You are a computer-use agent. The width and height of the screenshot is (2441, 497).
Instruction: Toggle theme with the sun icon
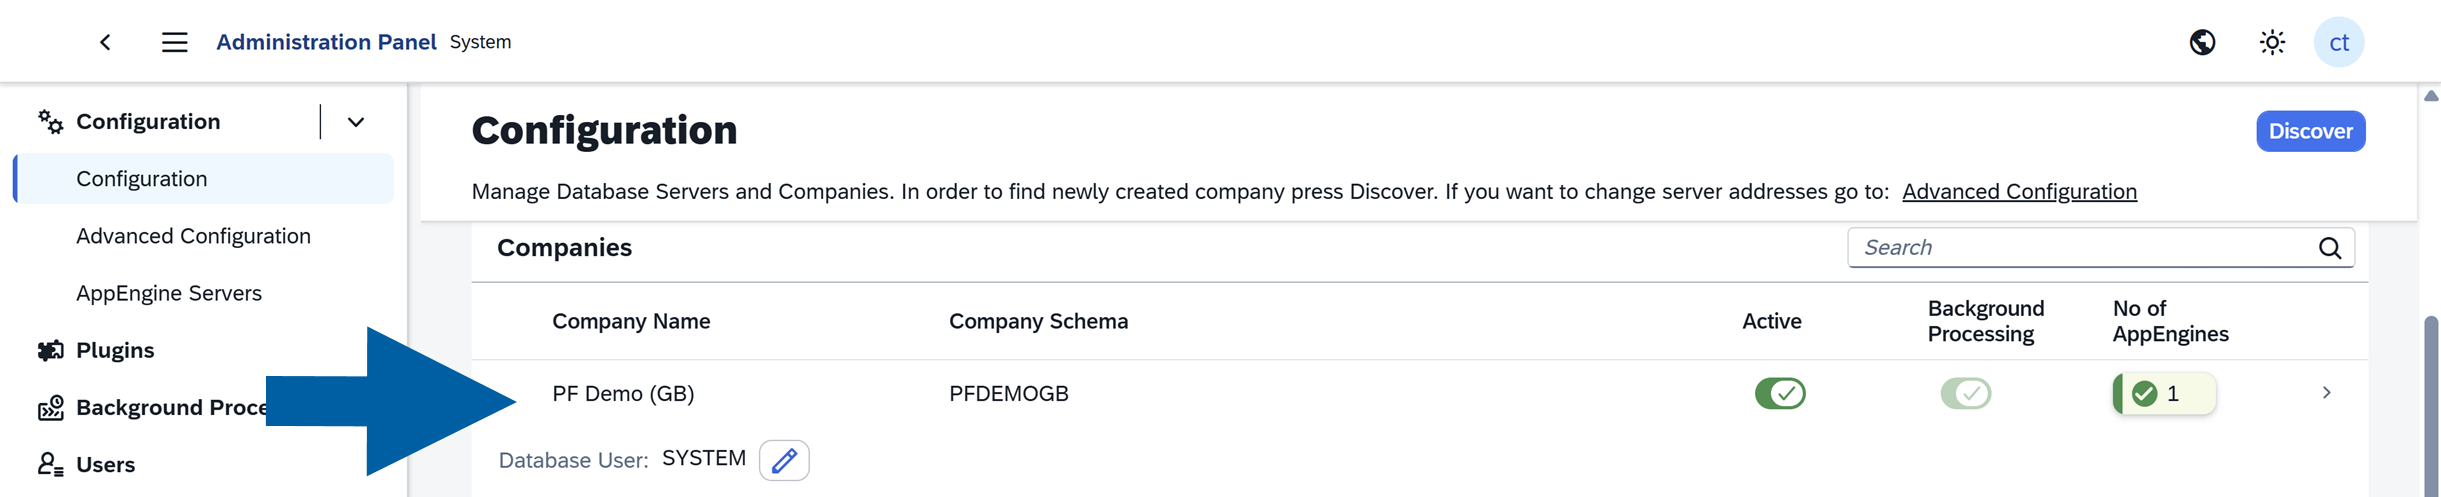2272,42
